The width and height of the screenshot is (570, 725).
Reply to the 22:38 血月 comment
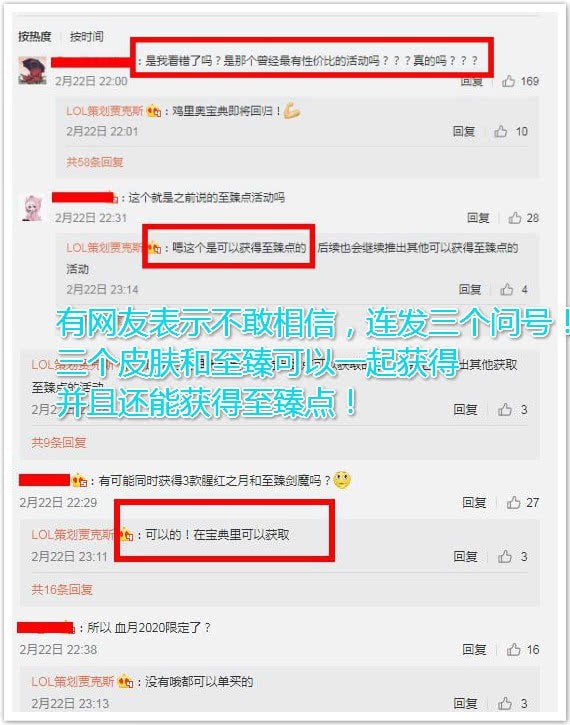point(474,650)
